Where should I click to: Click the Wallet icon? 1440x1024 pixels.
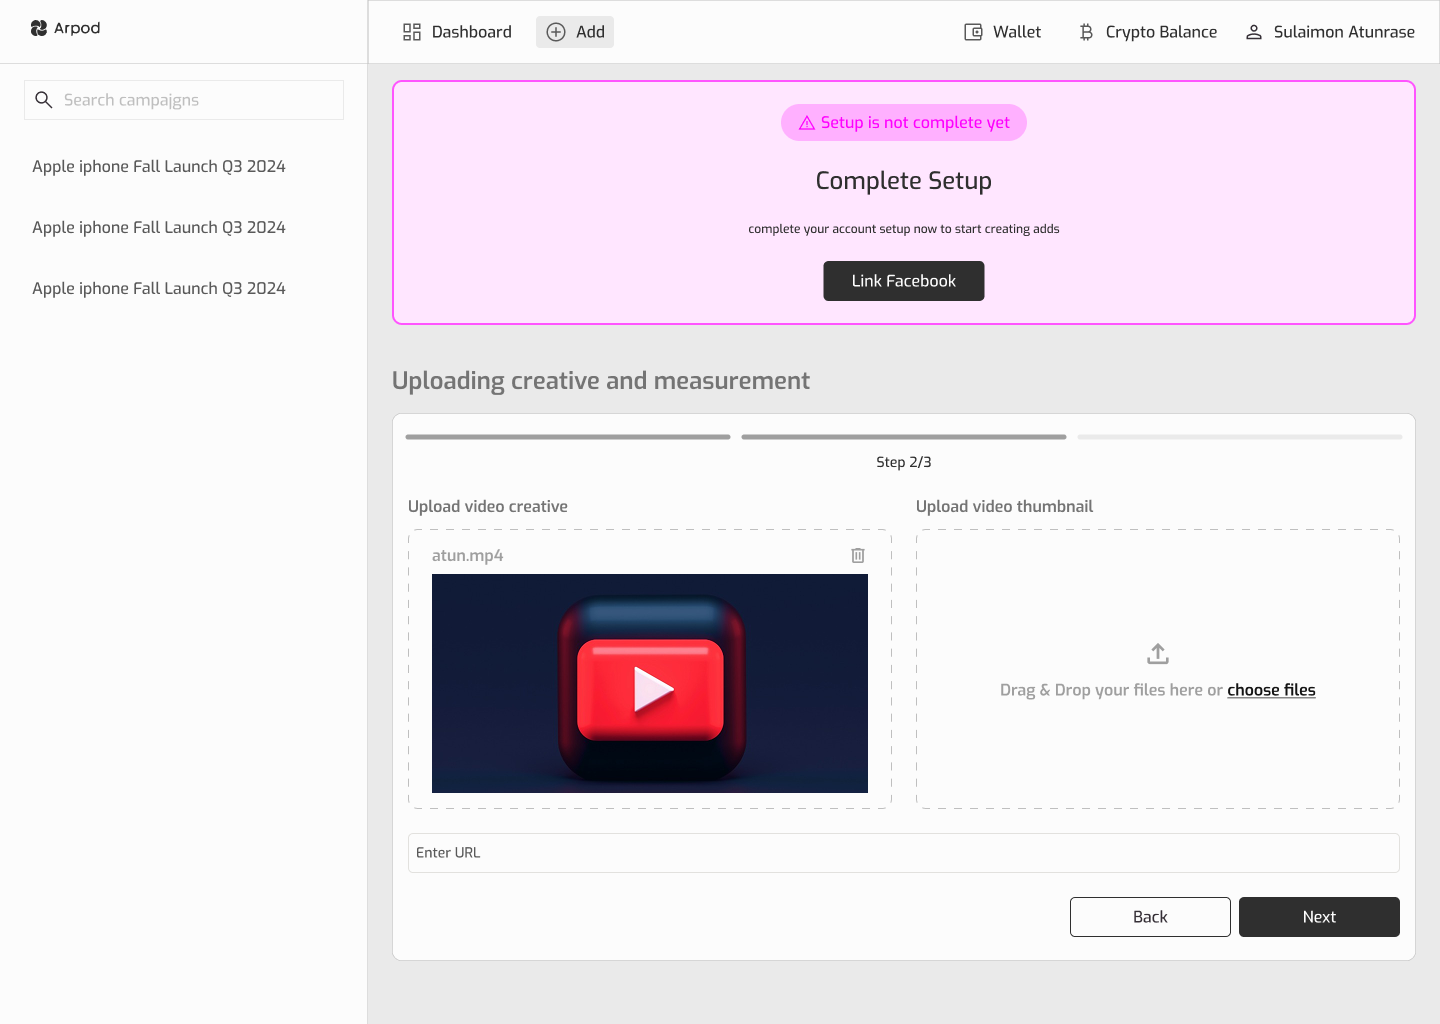coord(973,32)
